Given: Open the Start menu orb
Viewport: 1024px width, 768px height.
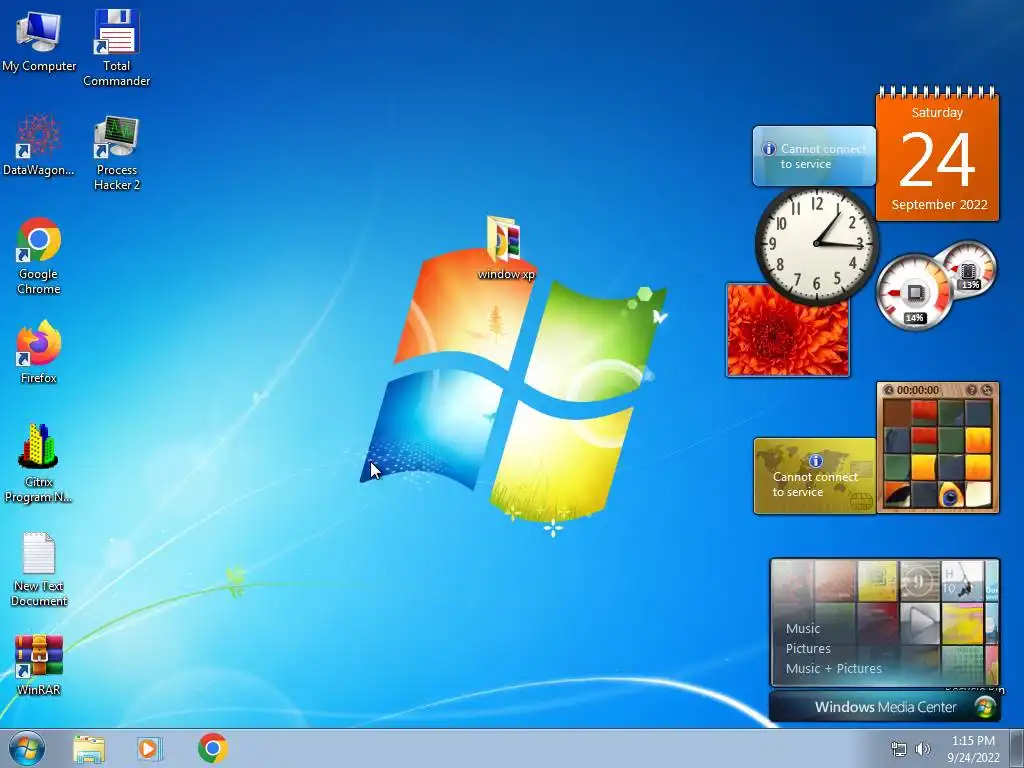Looking at the screenshot, I should coord(26,748).
